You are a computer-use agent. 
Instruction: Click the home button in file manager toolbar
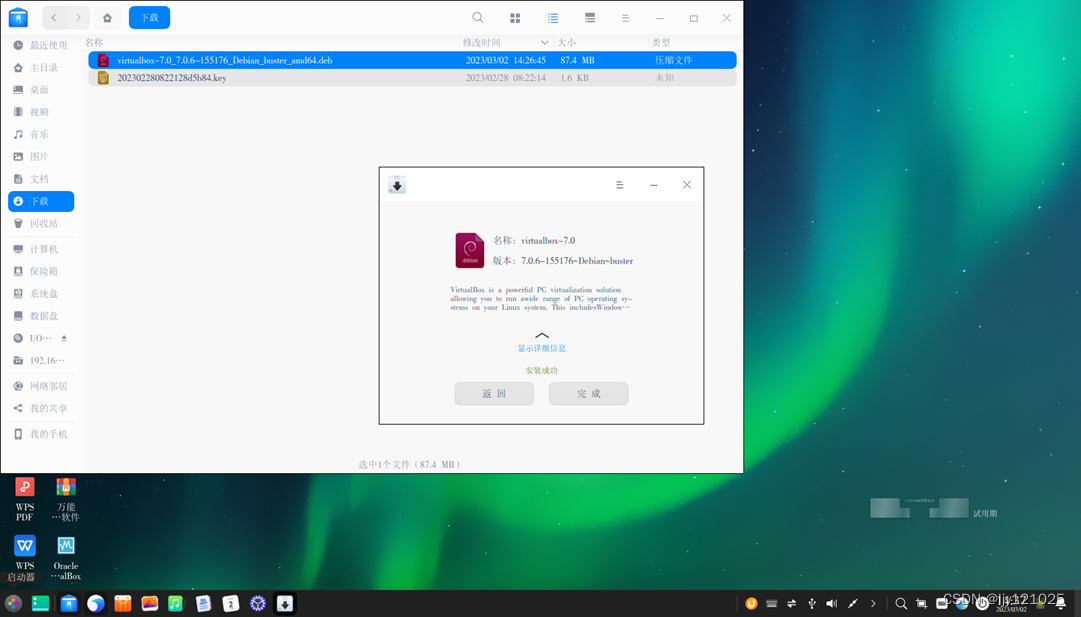107,17
